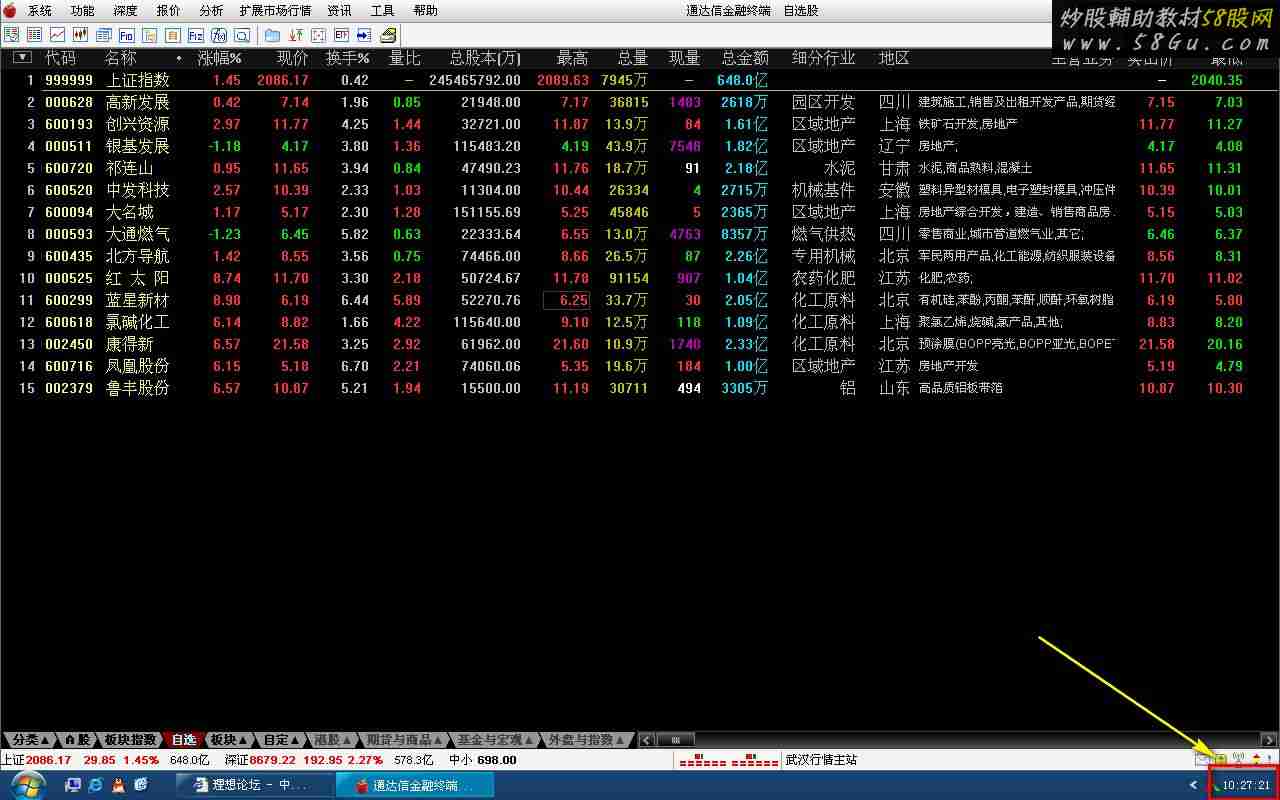Click the quote list table icon
This screenshot has width=1280, height=800.
[34, 35]
